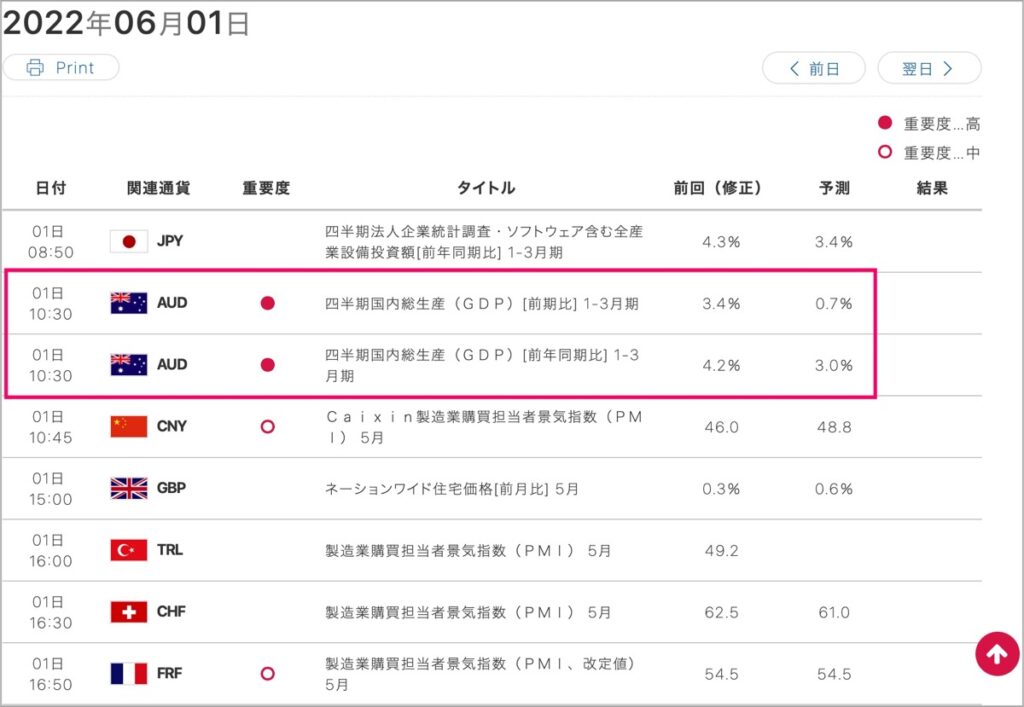This screenshot has height=707, width=1024.
Task: Go to previous day with 前日 button
Action: 814,69
